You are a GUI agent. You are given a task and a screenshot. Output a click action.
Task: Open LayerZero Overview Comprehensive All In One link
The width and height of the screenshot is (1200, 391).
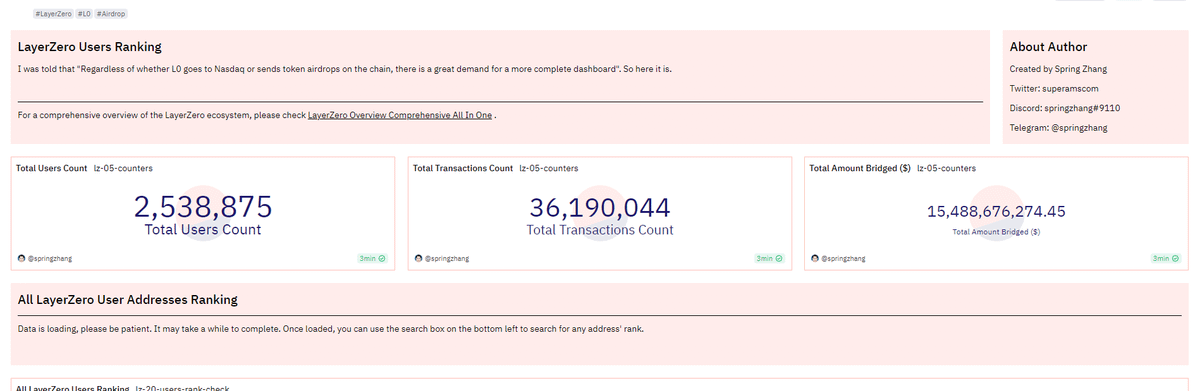pos(400,115)
